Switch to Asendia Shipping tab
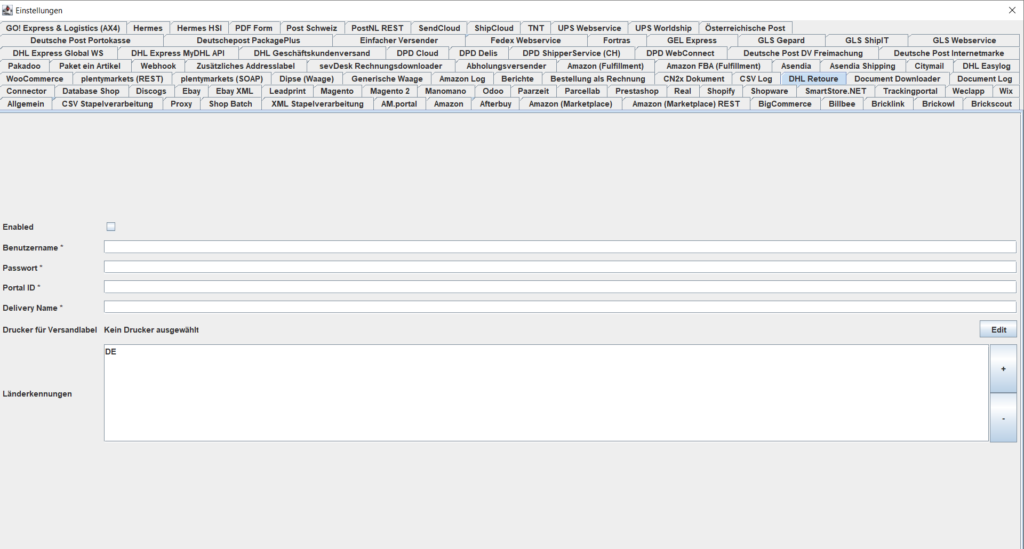 862,66
